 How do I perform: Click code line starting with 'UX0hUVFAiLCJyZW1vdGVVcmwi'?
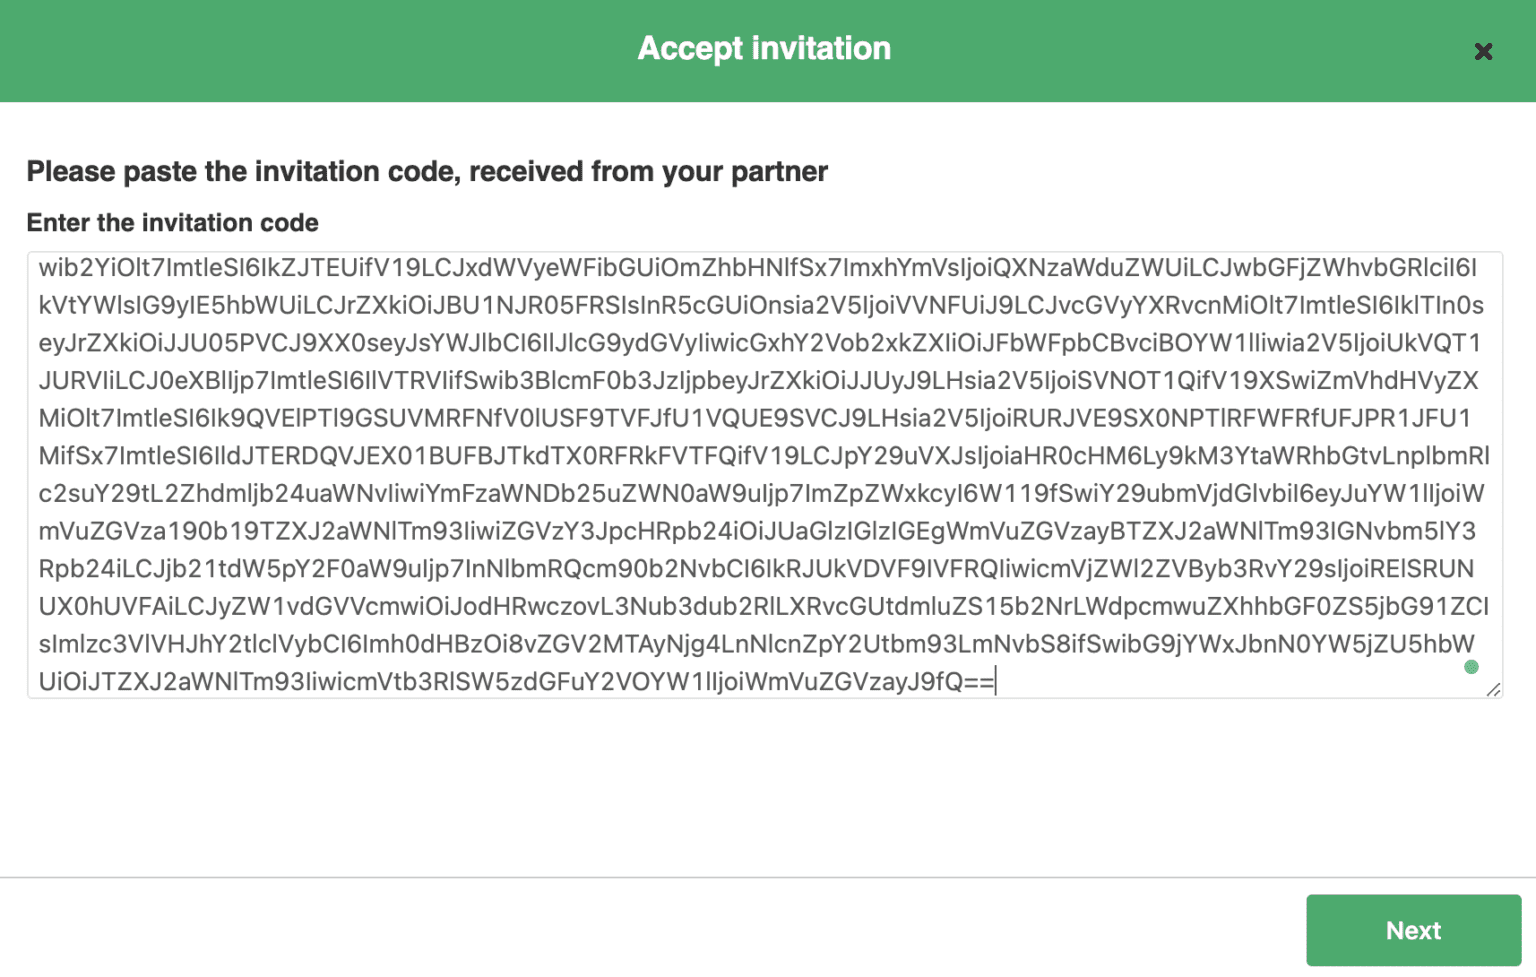(x=764, y=607)
